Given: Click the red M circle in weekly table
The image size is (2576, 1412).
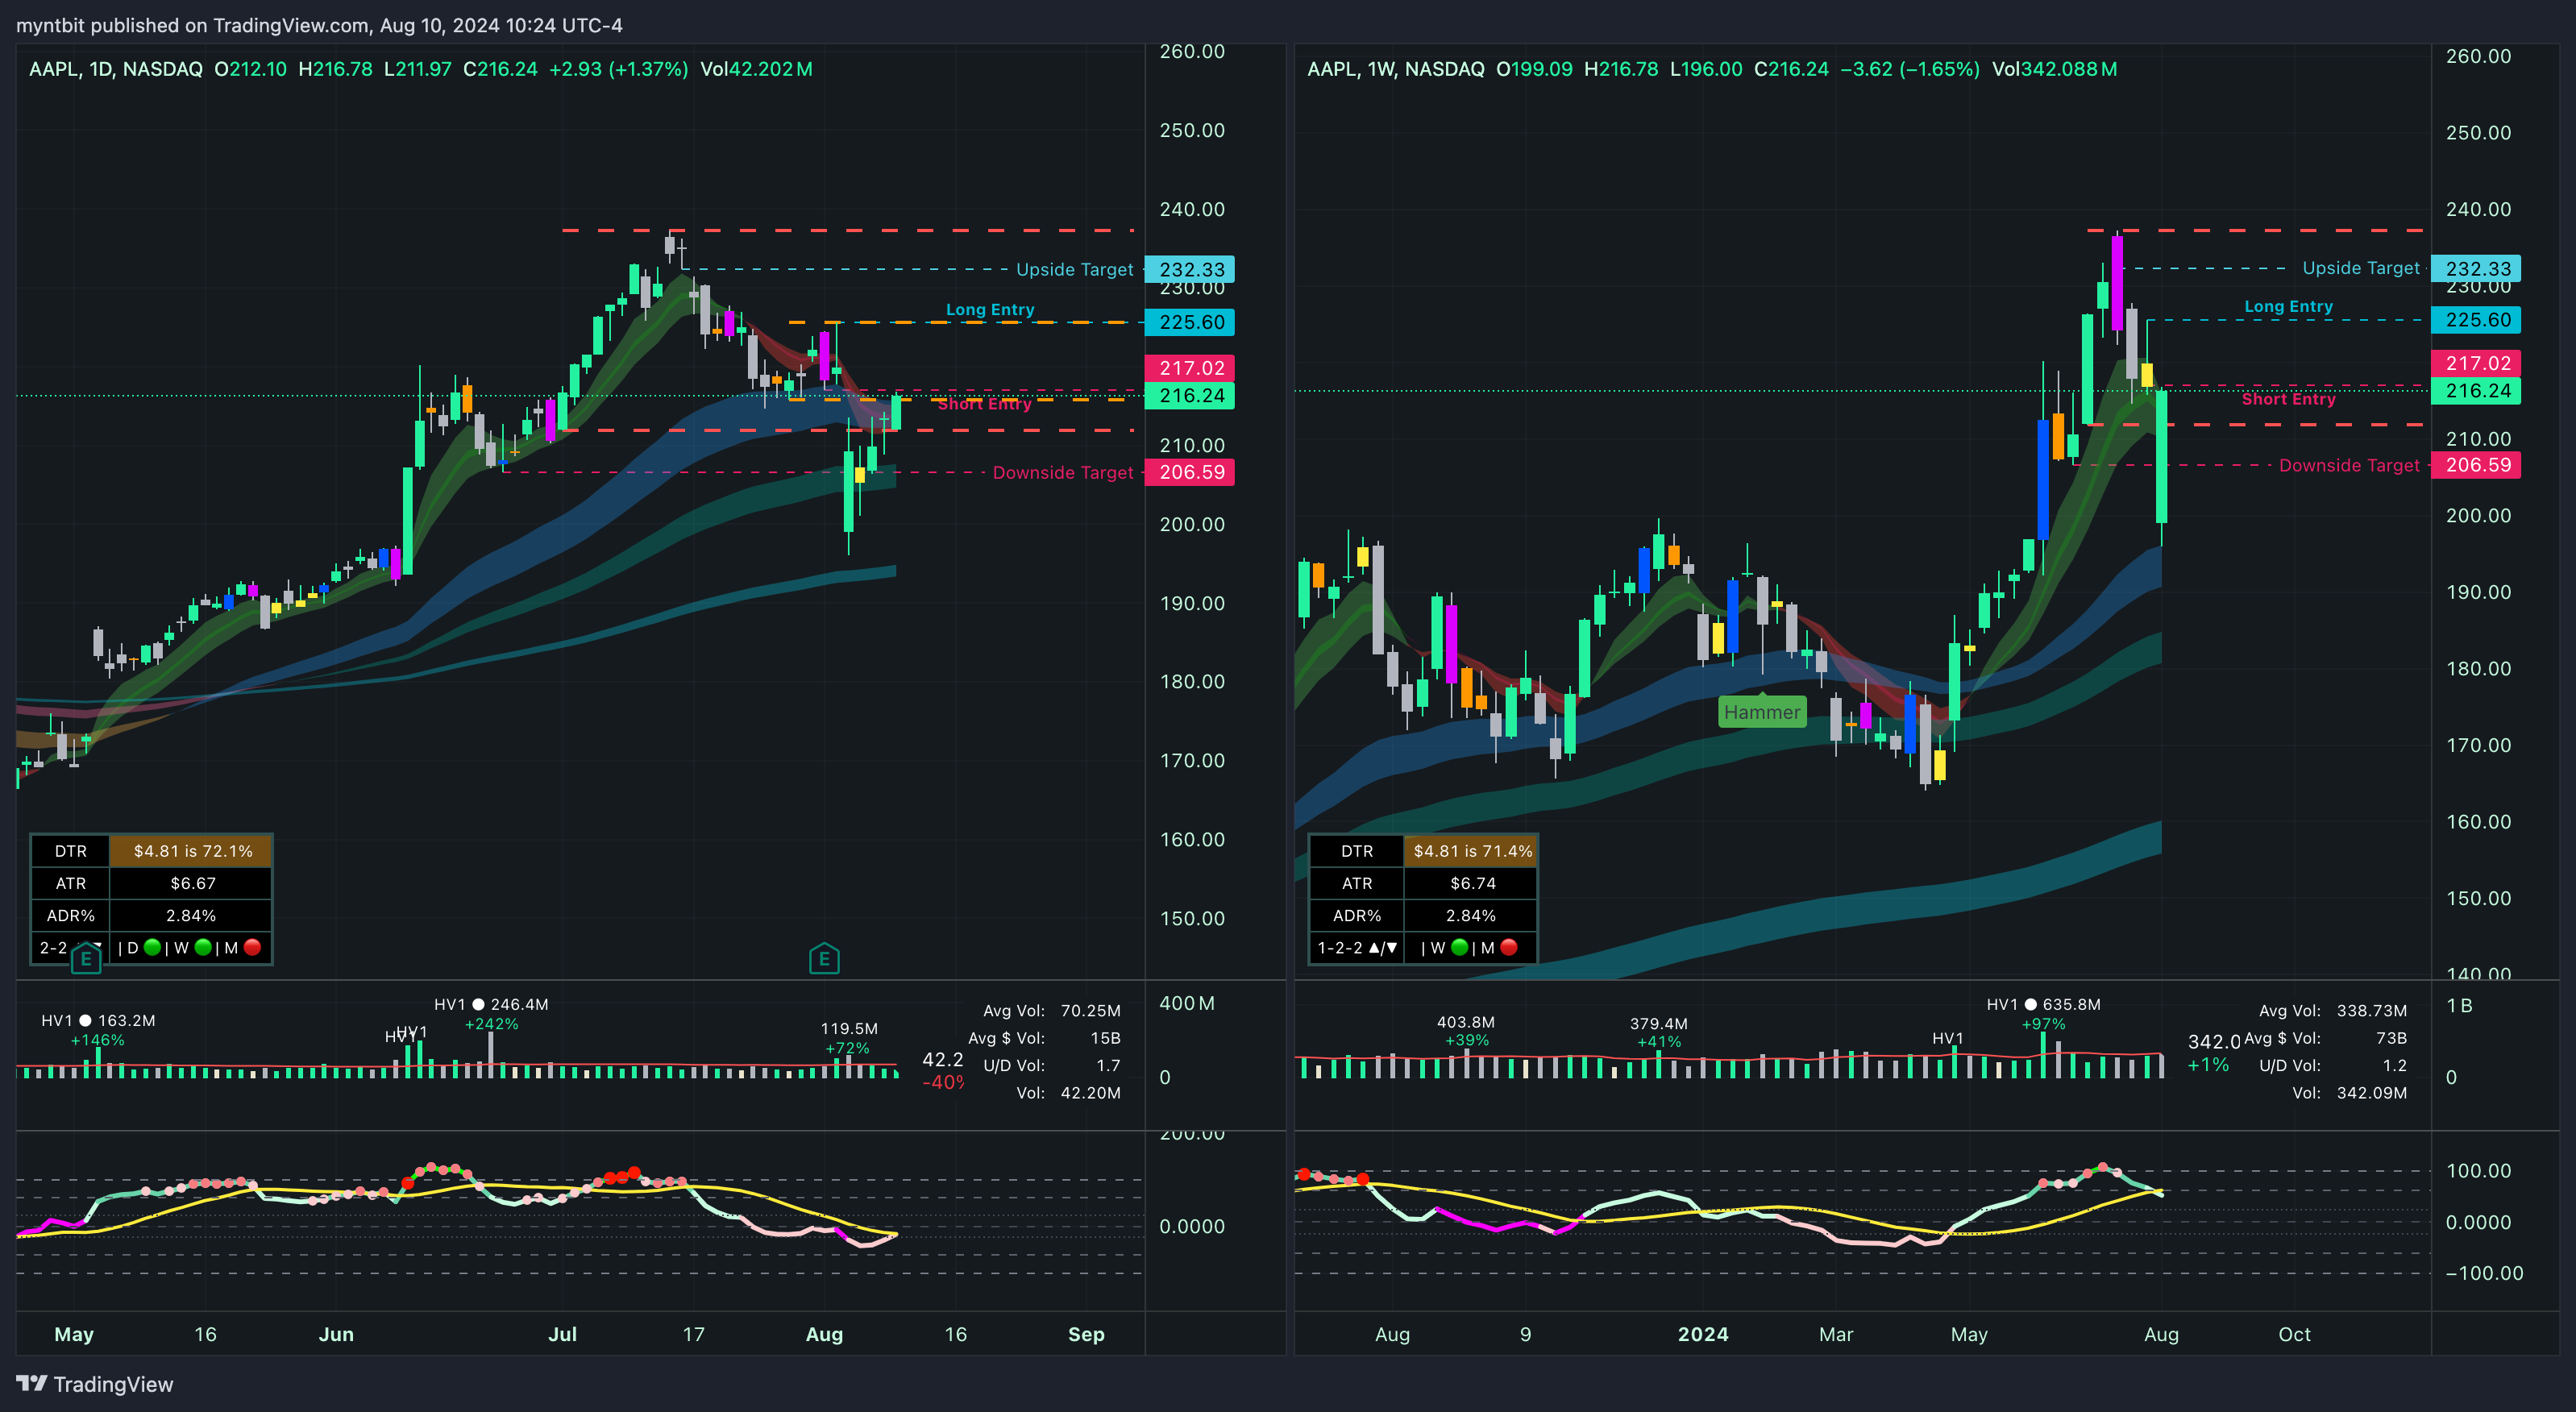Looking at the screenshot, I should 1509,947.
